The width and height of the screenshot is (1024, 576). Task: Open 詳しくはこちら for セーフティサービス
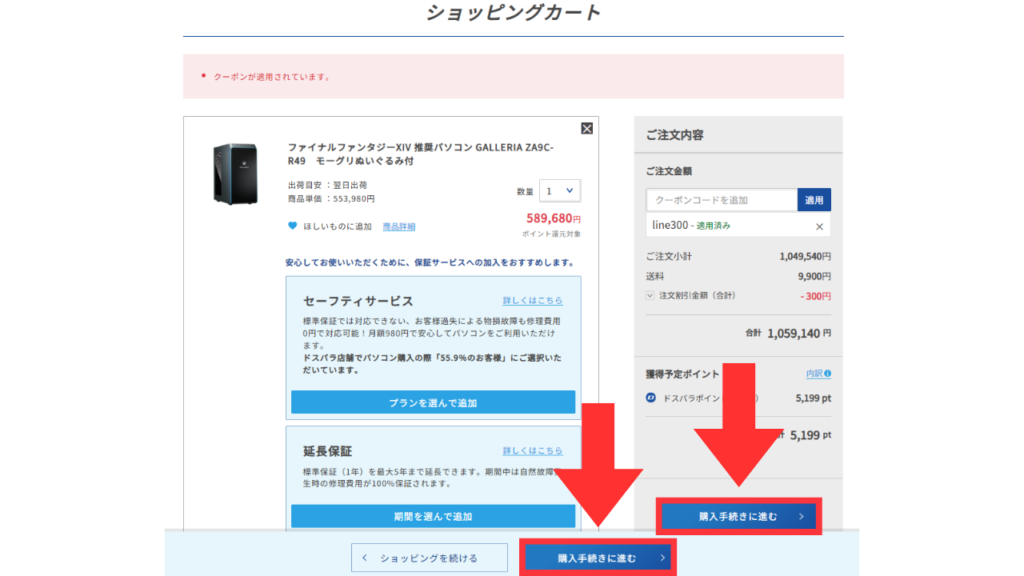[532, 301]
